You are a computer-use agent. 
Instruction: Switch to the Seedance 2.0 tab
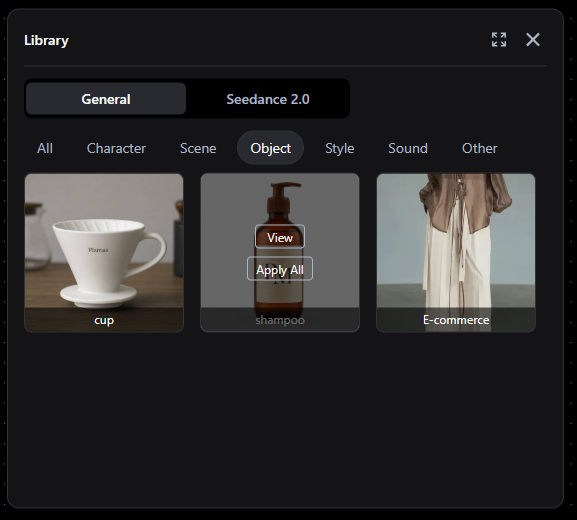268,99
